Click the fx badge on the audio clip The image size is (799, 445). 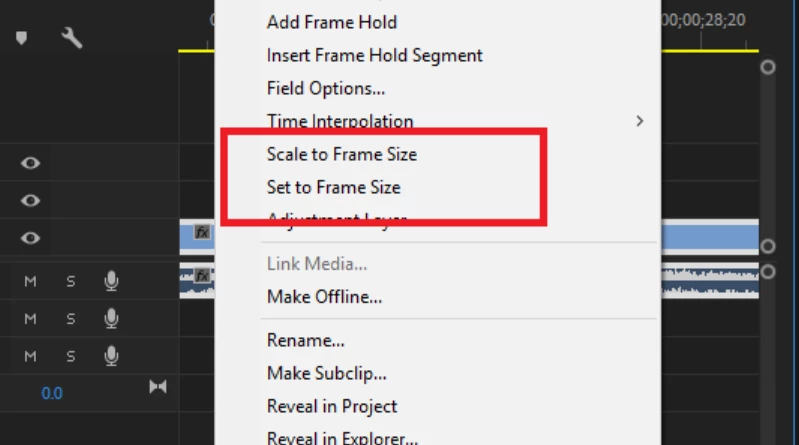click(202, 276)
